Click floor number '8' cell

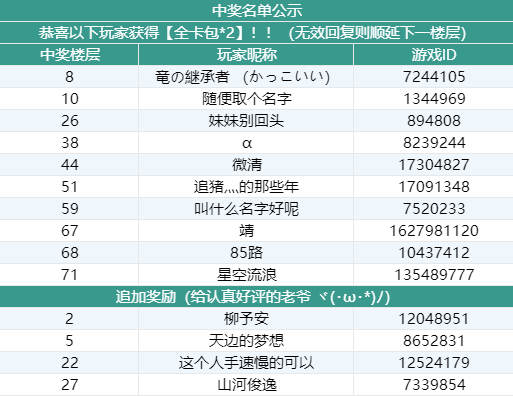tap(69, 77)
